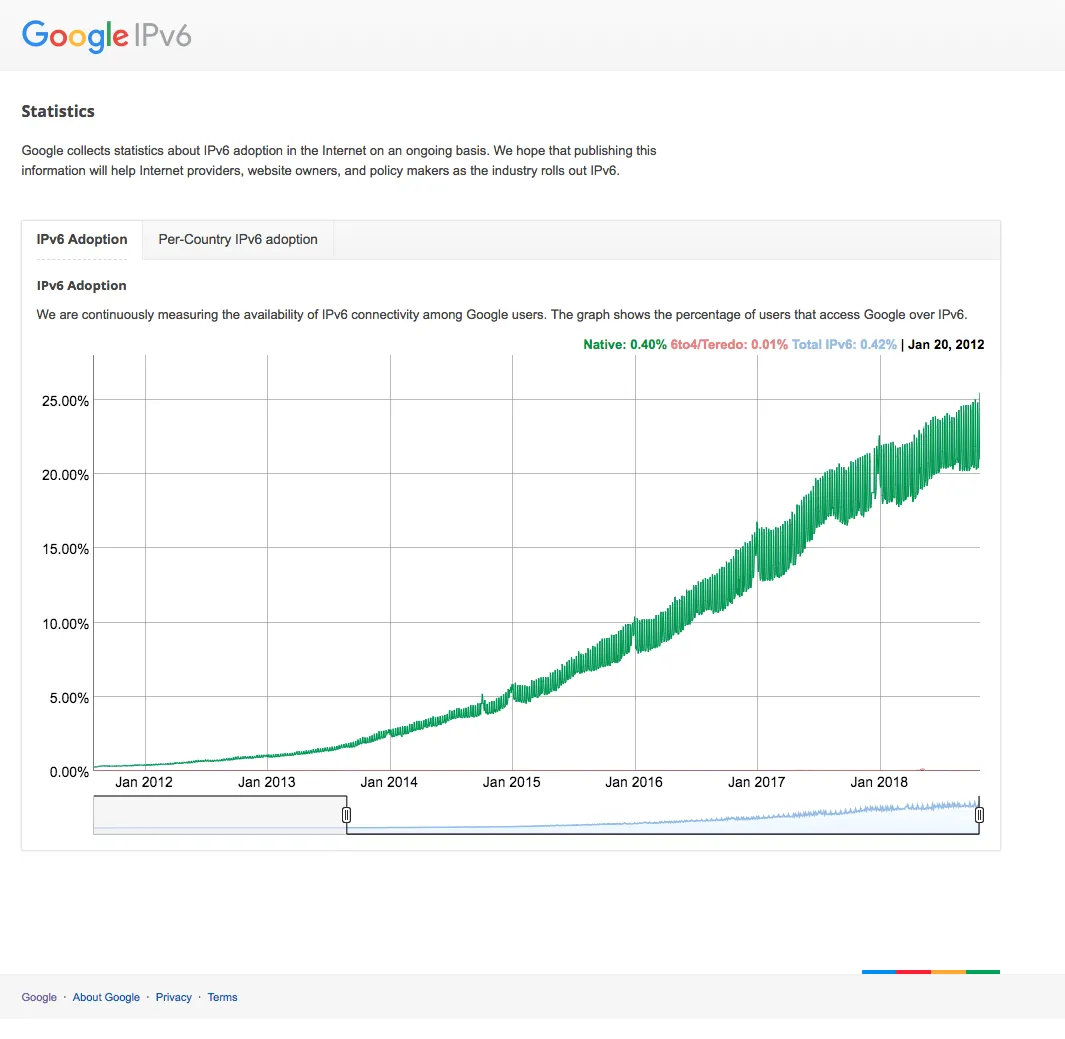Screen dimensions: 1065x1039
Task: Click the 25.00% y-axis label
Action: tap(62, 401)
